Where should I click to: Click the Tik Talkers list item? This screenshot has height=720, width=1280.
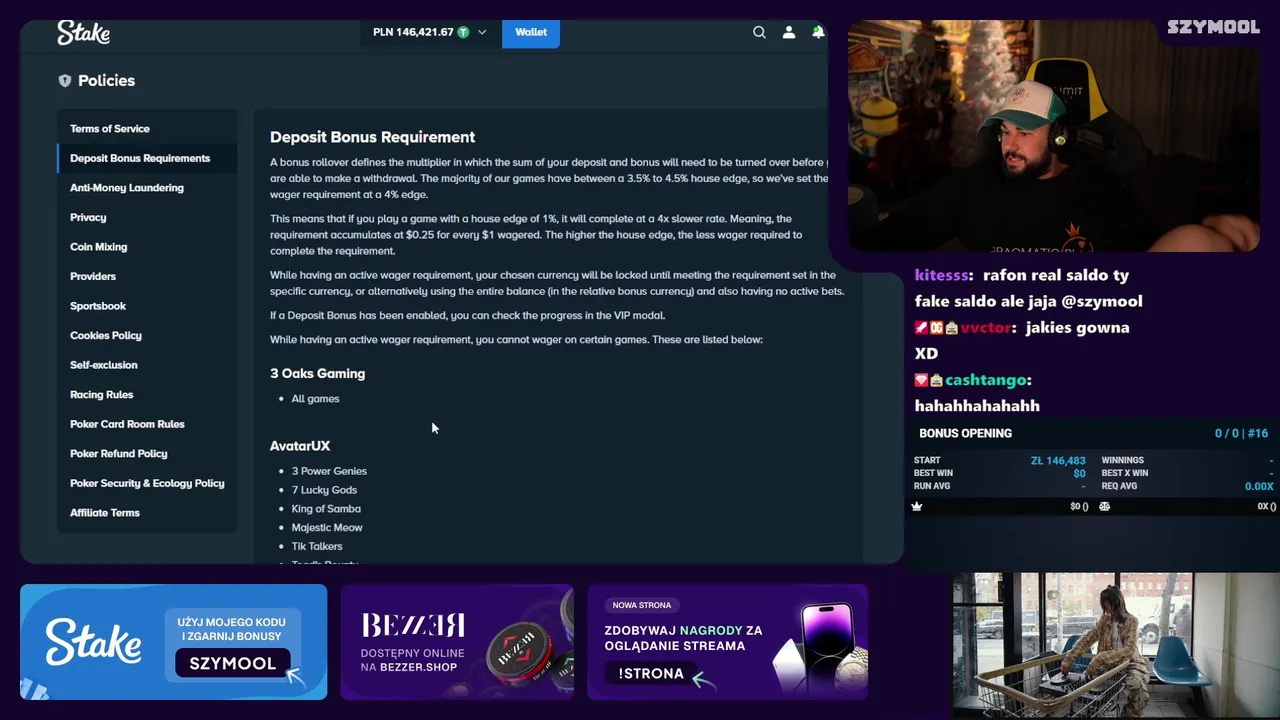click(317, 547)
